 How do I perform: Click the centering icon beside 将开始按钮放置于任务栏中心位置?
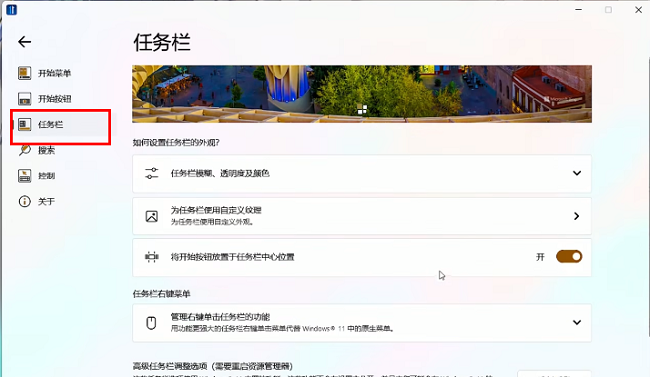click(152, 257)
